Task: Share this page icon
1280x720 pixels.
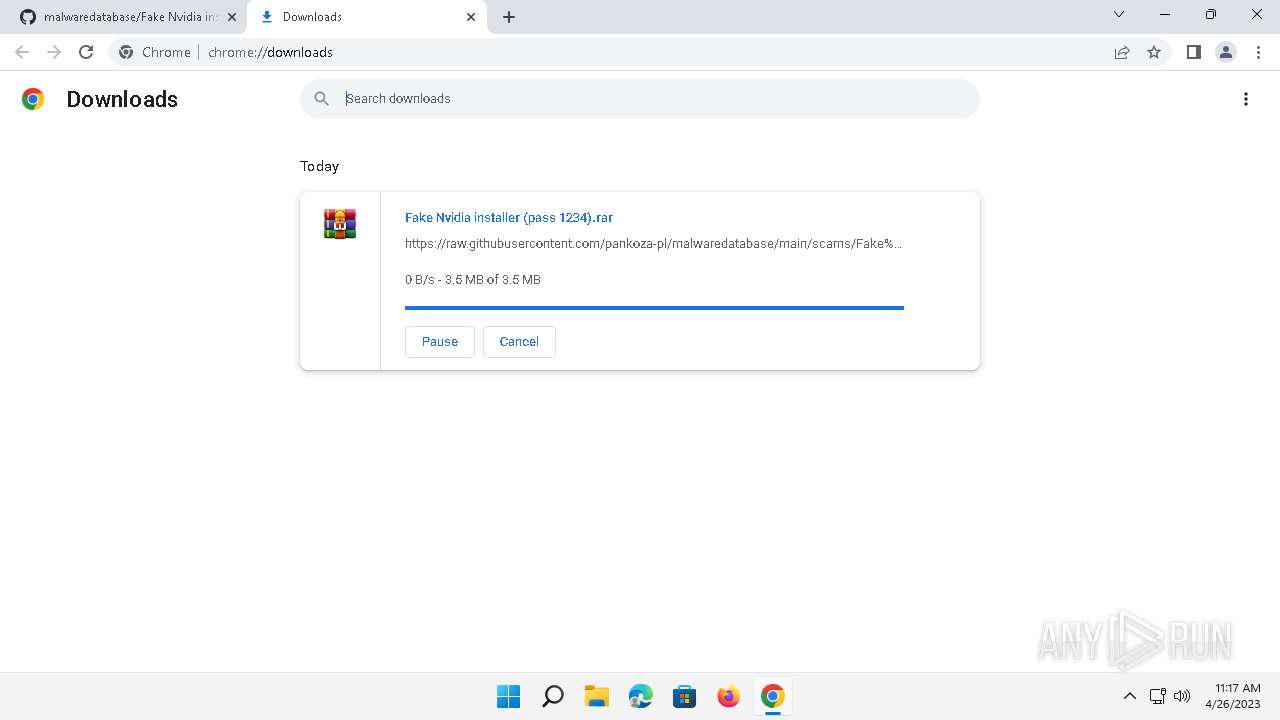Action: (1122, 52)
